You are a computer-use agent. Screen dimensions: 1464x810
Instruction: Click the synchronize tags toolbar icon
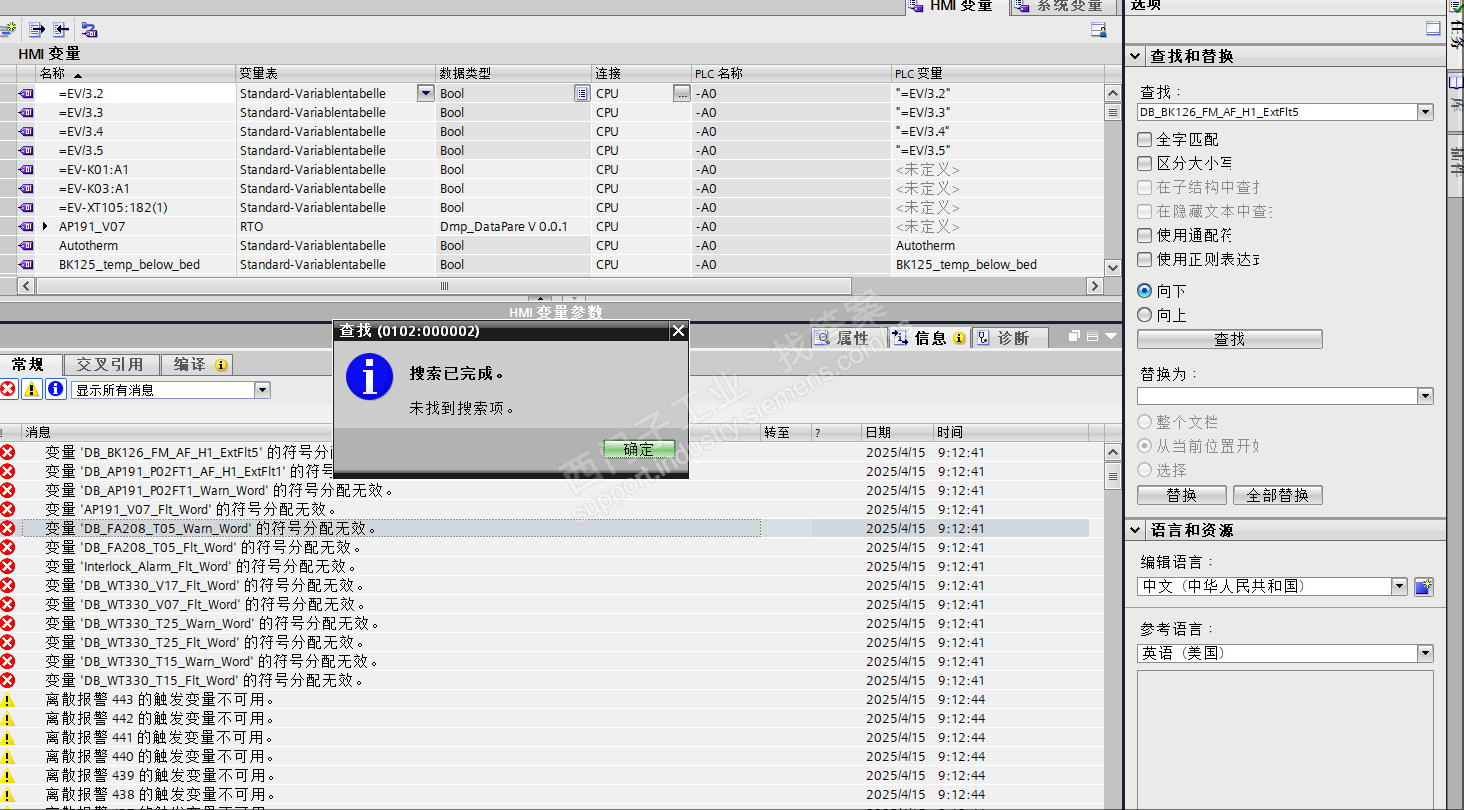[89, 30]
